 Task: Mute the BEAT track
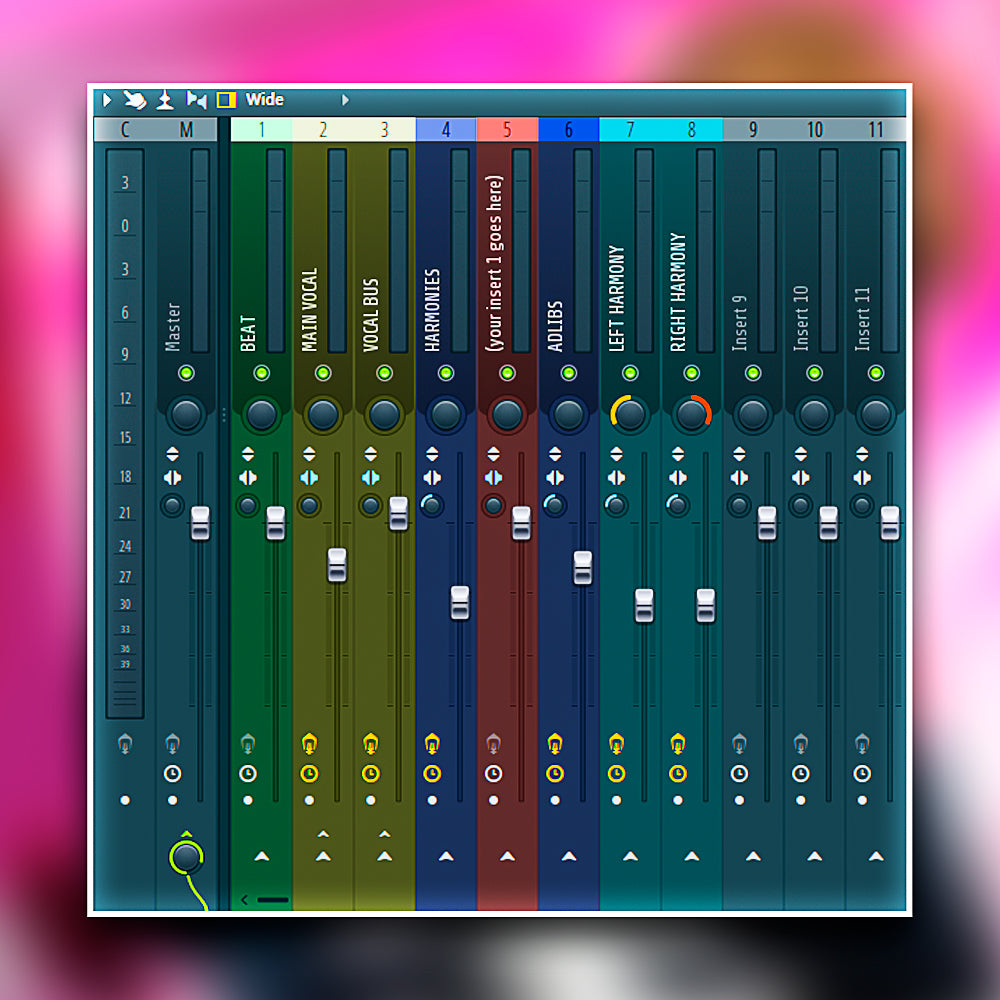261,373
